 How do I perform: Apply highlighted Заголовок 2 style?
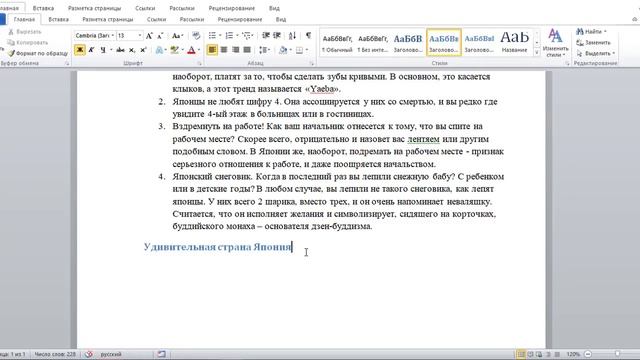pyautogui.click(x=444, y=42)
